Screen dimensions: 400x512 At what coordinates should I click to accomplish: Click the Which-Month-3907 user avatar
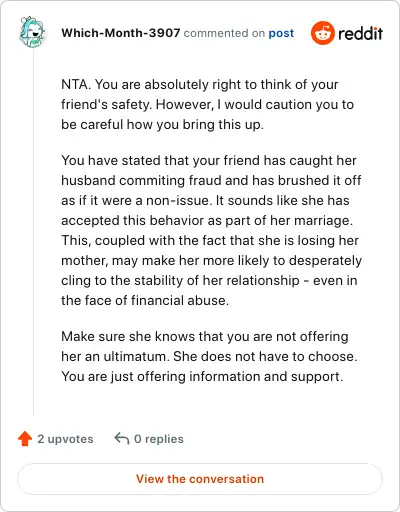coord(32,32)
